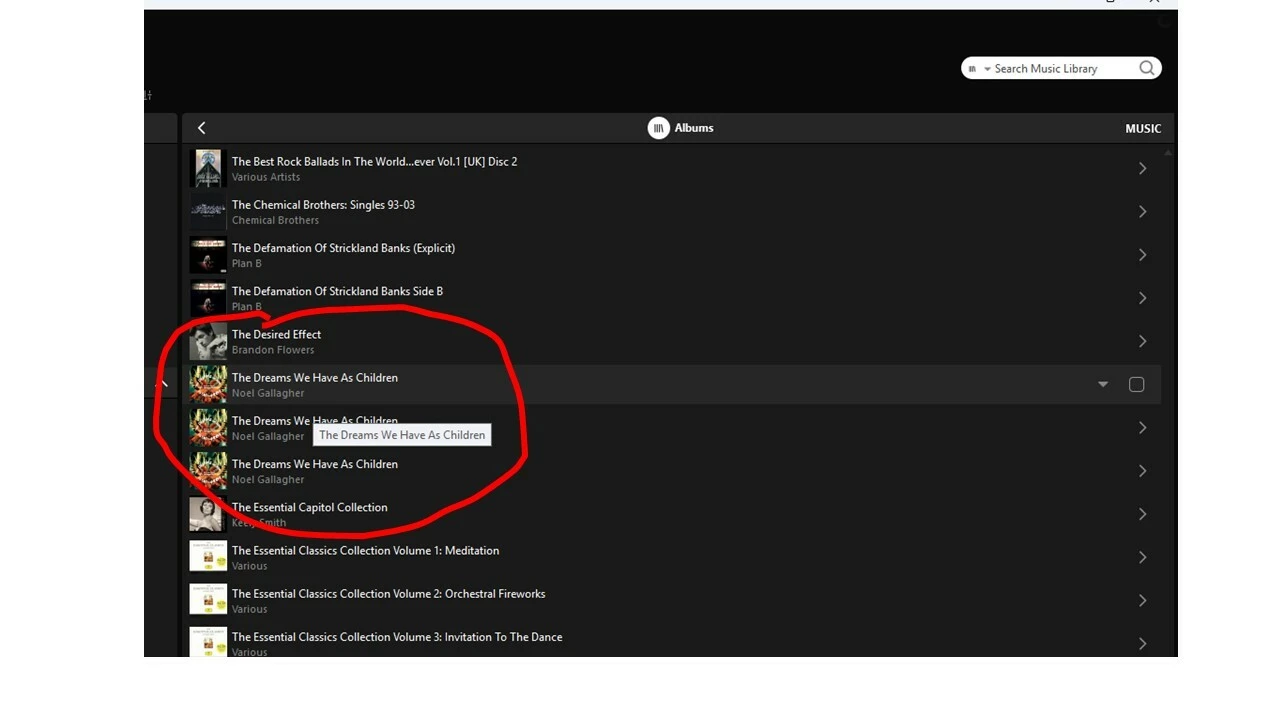Select Volume 2: Orchestral Fireworks album art

[208, 600]
